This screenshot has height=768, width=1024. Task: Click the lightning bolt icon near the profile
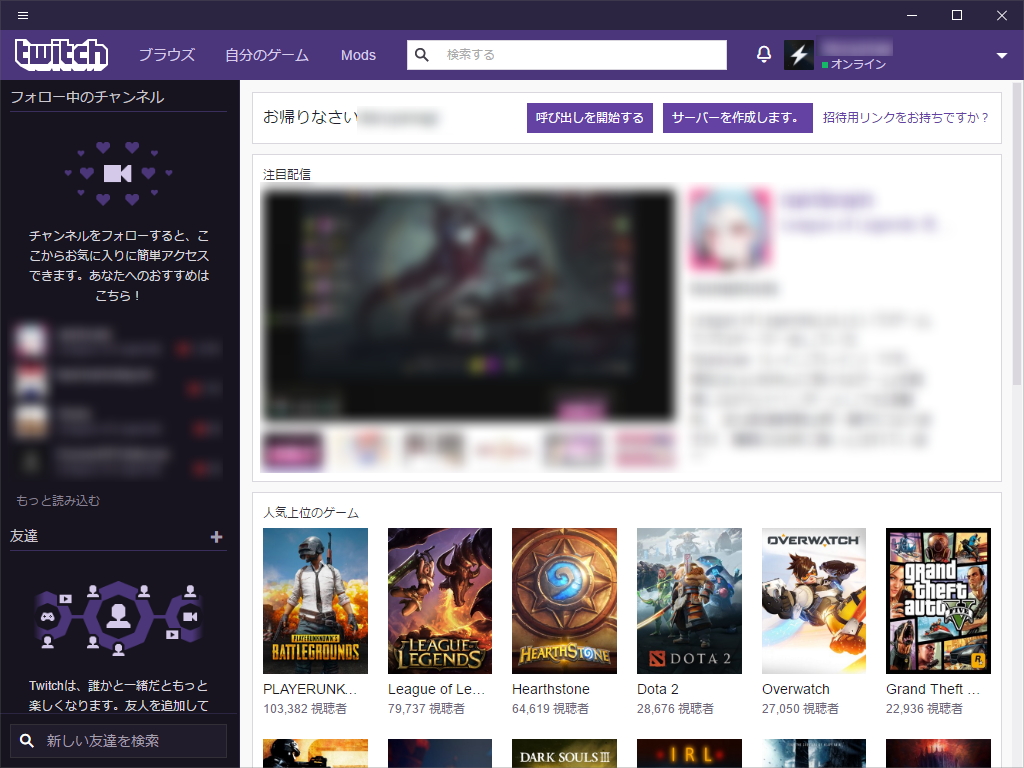pos(798,54)
